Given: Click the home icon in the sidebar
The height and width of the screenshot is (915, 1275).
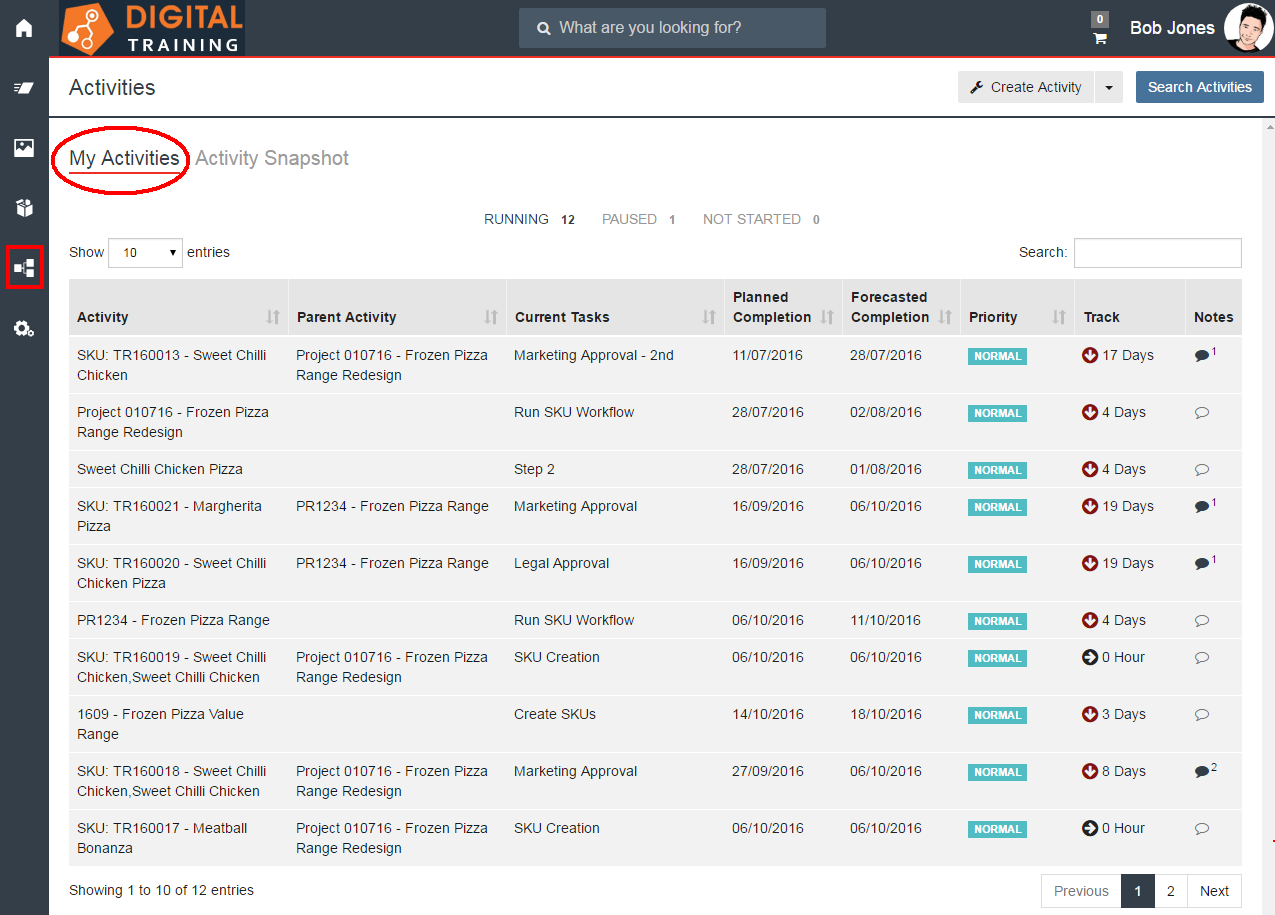Looking at the screenshot, I should tap(24, 28).
